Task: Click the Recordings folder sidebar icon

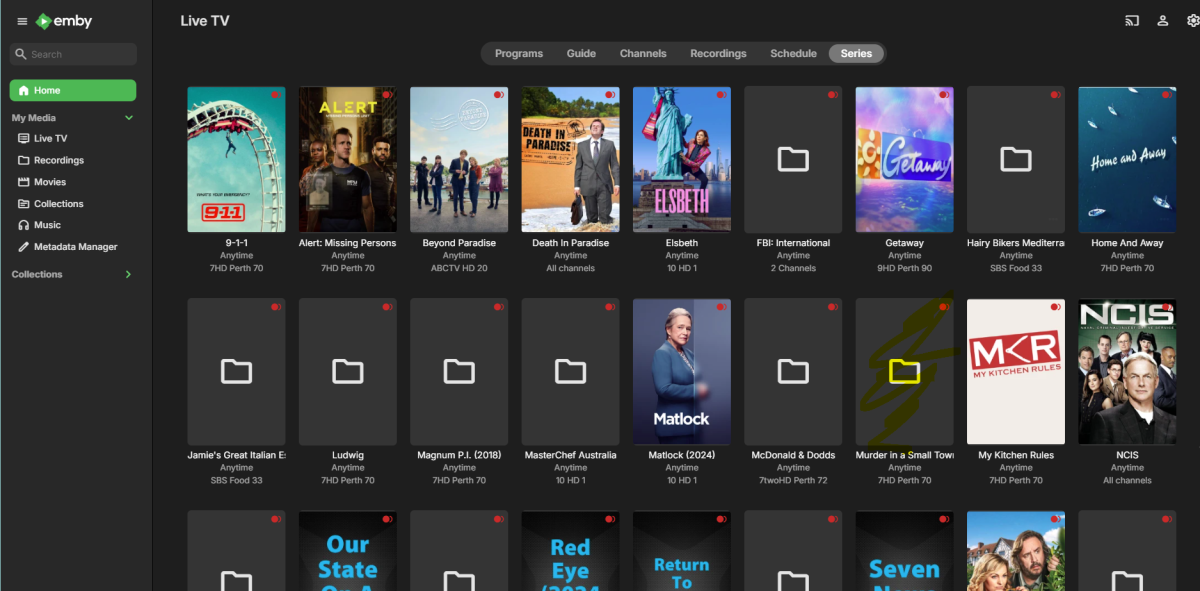Action: (24, 160)
